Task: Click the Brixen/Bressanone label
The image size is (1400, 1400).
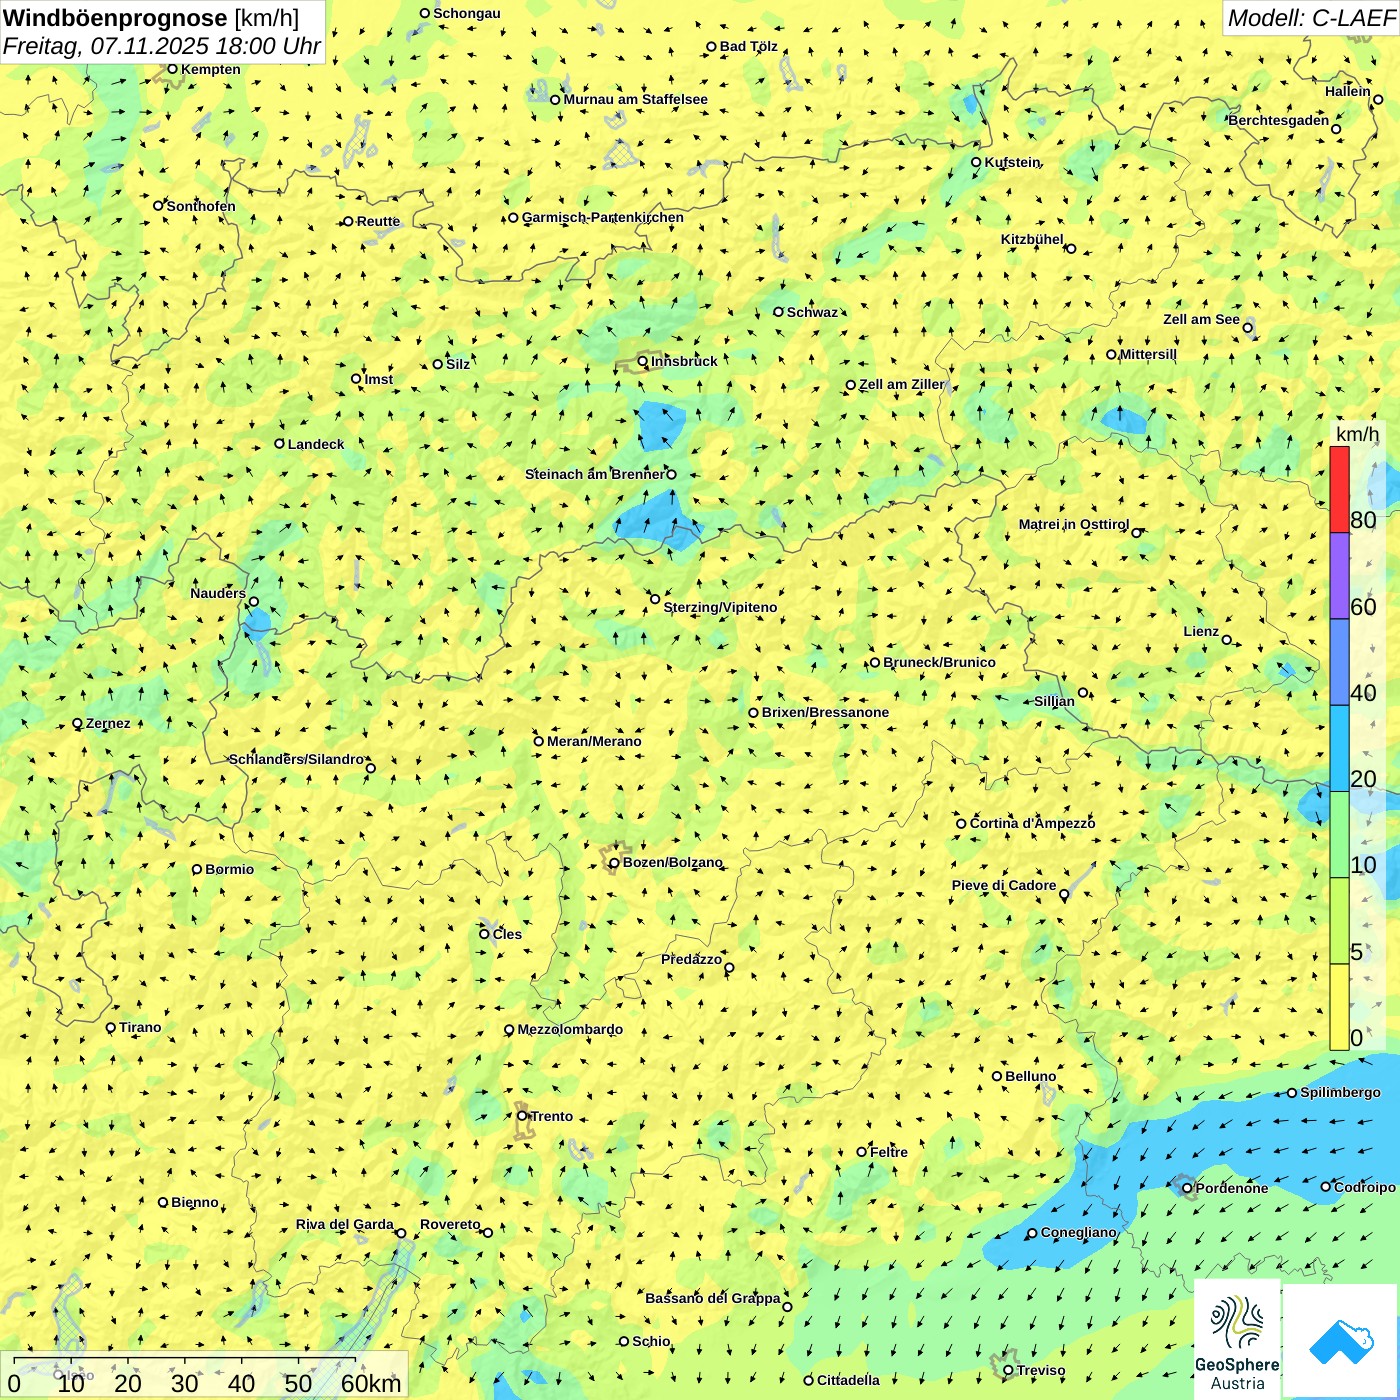Action: (825, 712)
